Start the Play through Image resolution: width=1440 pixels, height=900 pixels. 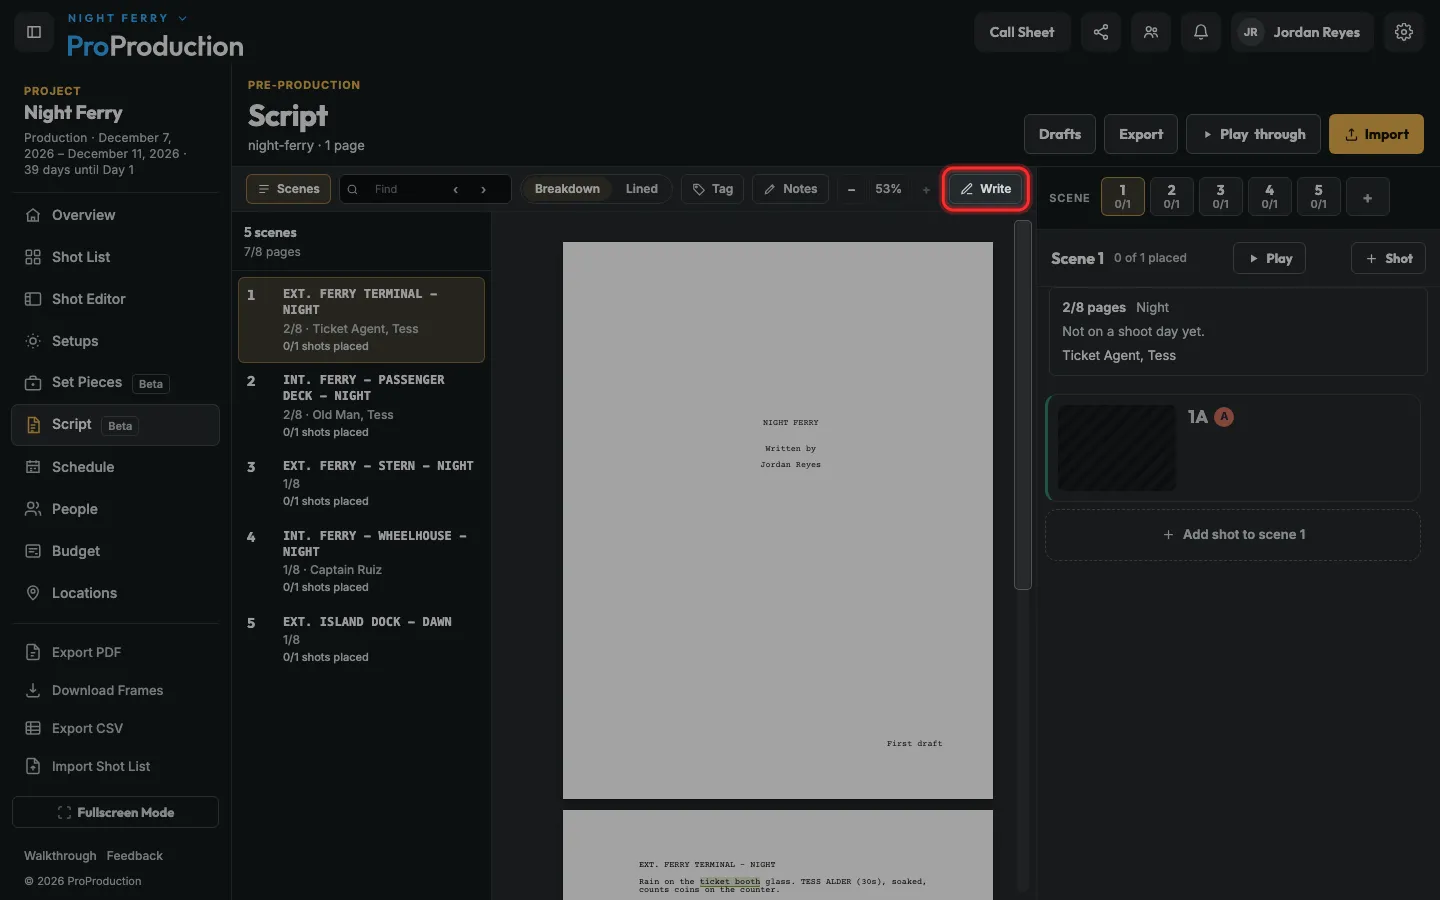click(x=1253, y=134)
